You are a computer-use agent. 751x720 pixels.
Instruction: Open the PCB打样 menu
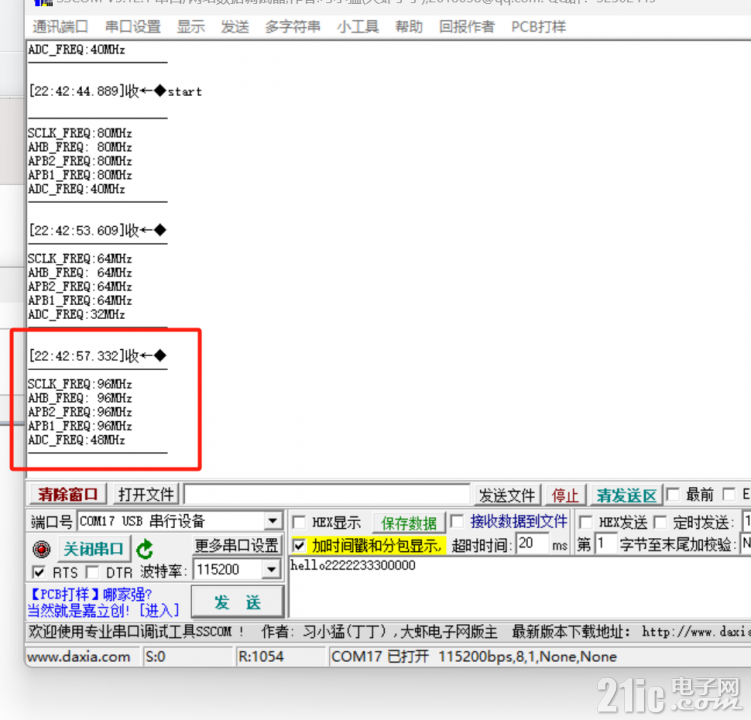point(538,26)
